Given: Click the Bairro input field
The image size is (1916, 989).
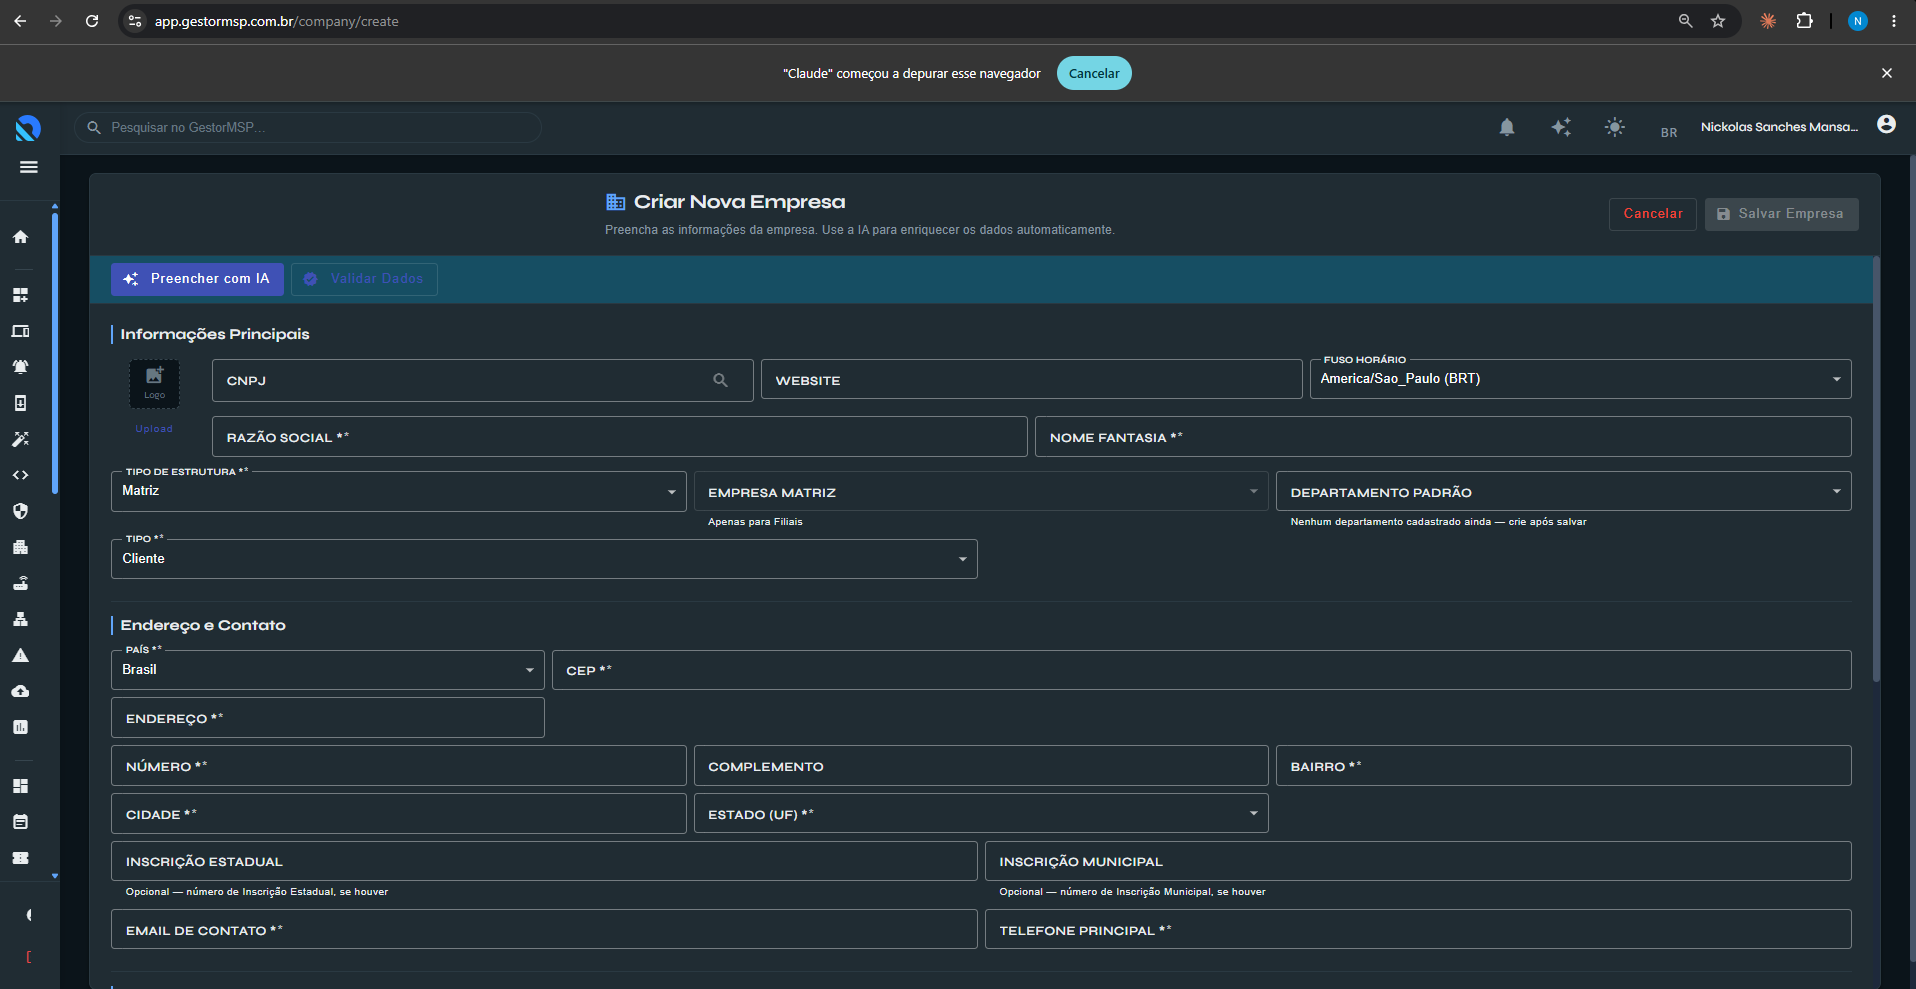Looking at the screenshot, I should [x=1563, y=766].
